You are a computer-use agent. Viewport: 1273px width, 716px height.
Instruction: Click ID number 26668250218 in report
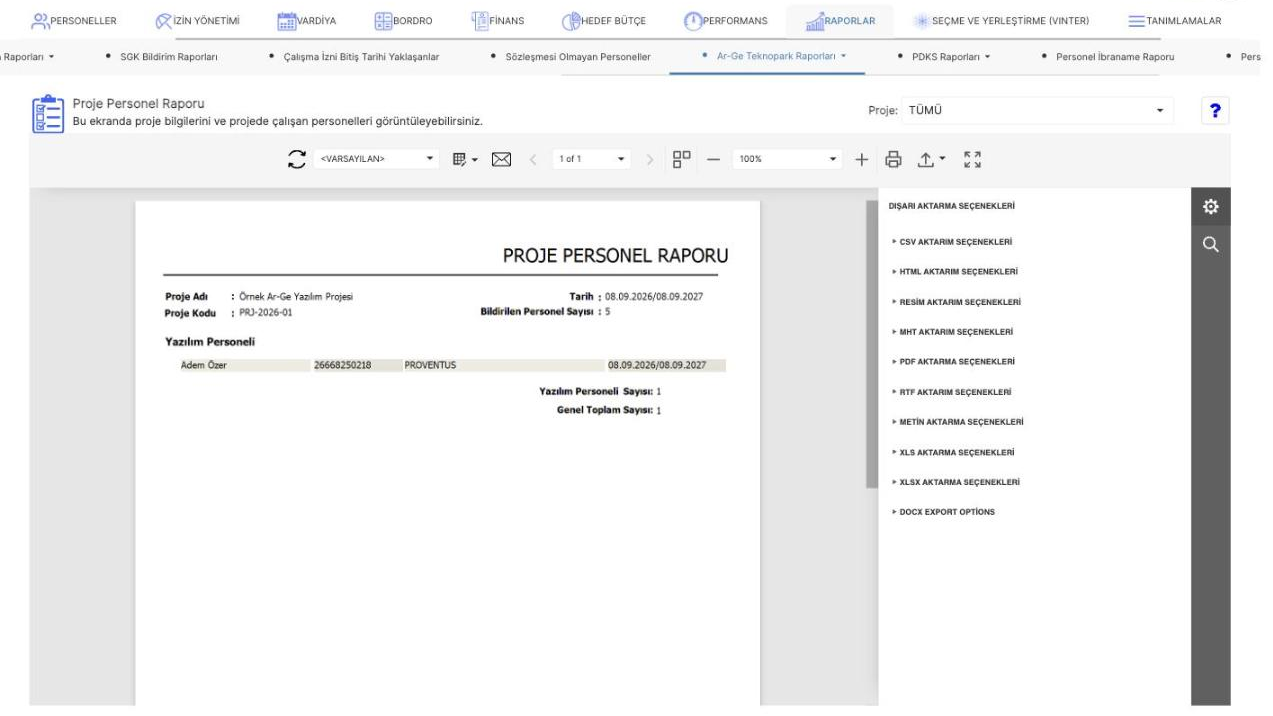pyautogui.click(x=343, y=365)
